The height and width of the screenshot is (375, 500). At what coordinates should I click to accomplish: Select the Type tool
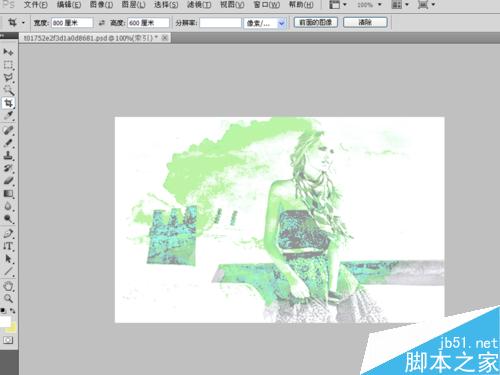click(8, 246)
